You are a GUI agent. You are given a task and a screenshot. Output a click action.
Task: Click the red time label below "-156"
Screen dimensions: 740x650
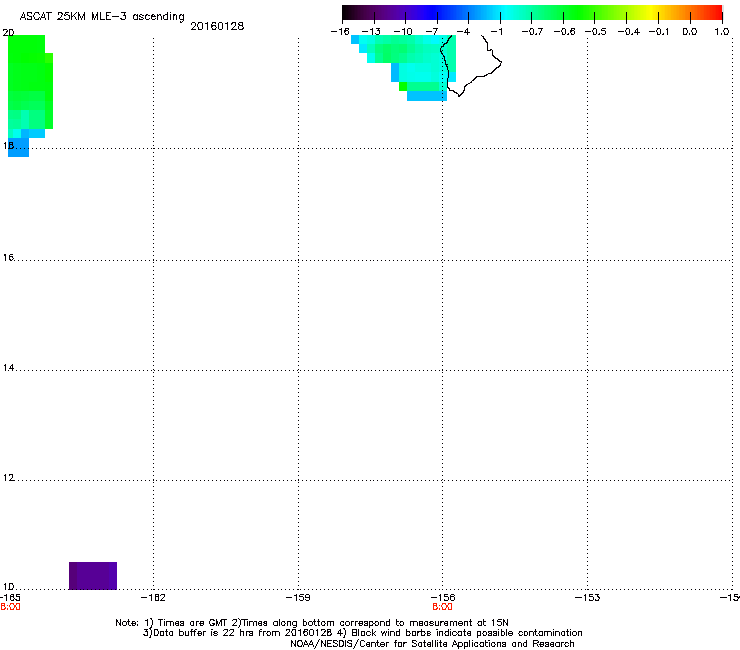click(x=442, y=607)
